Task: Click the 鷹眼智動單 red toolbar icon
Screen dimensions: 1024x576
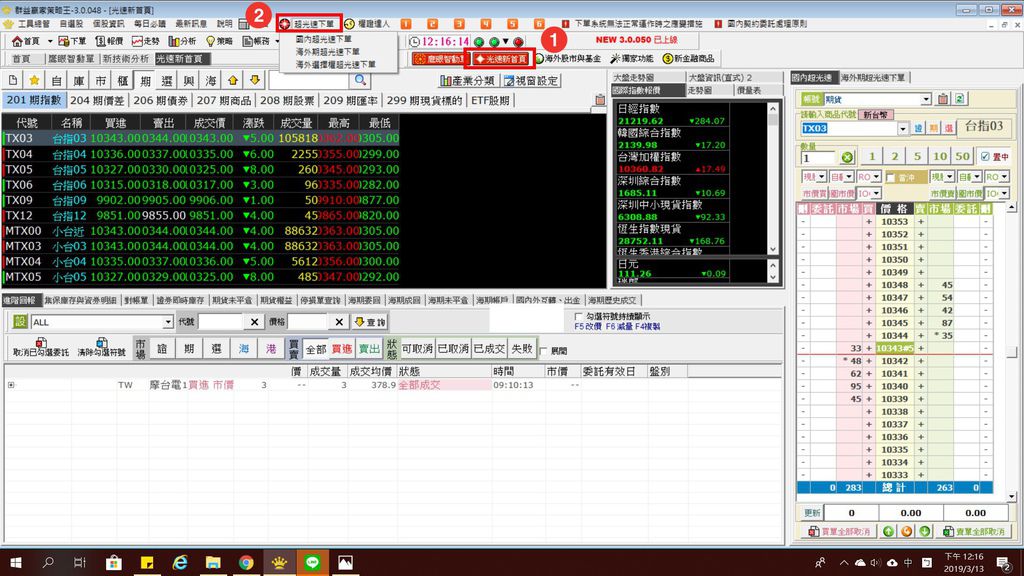Action: point(438,59)
